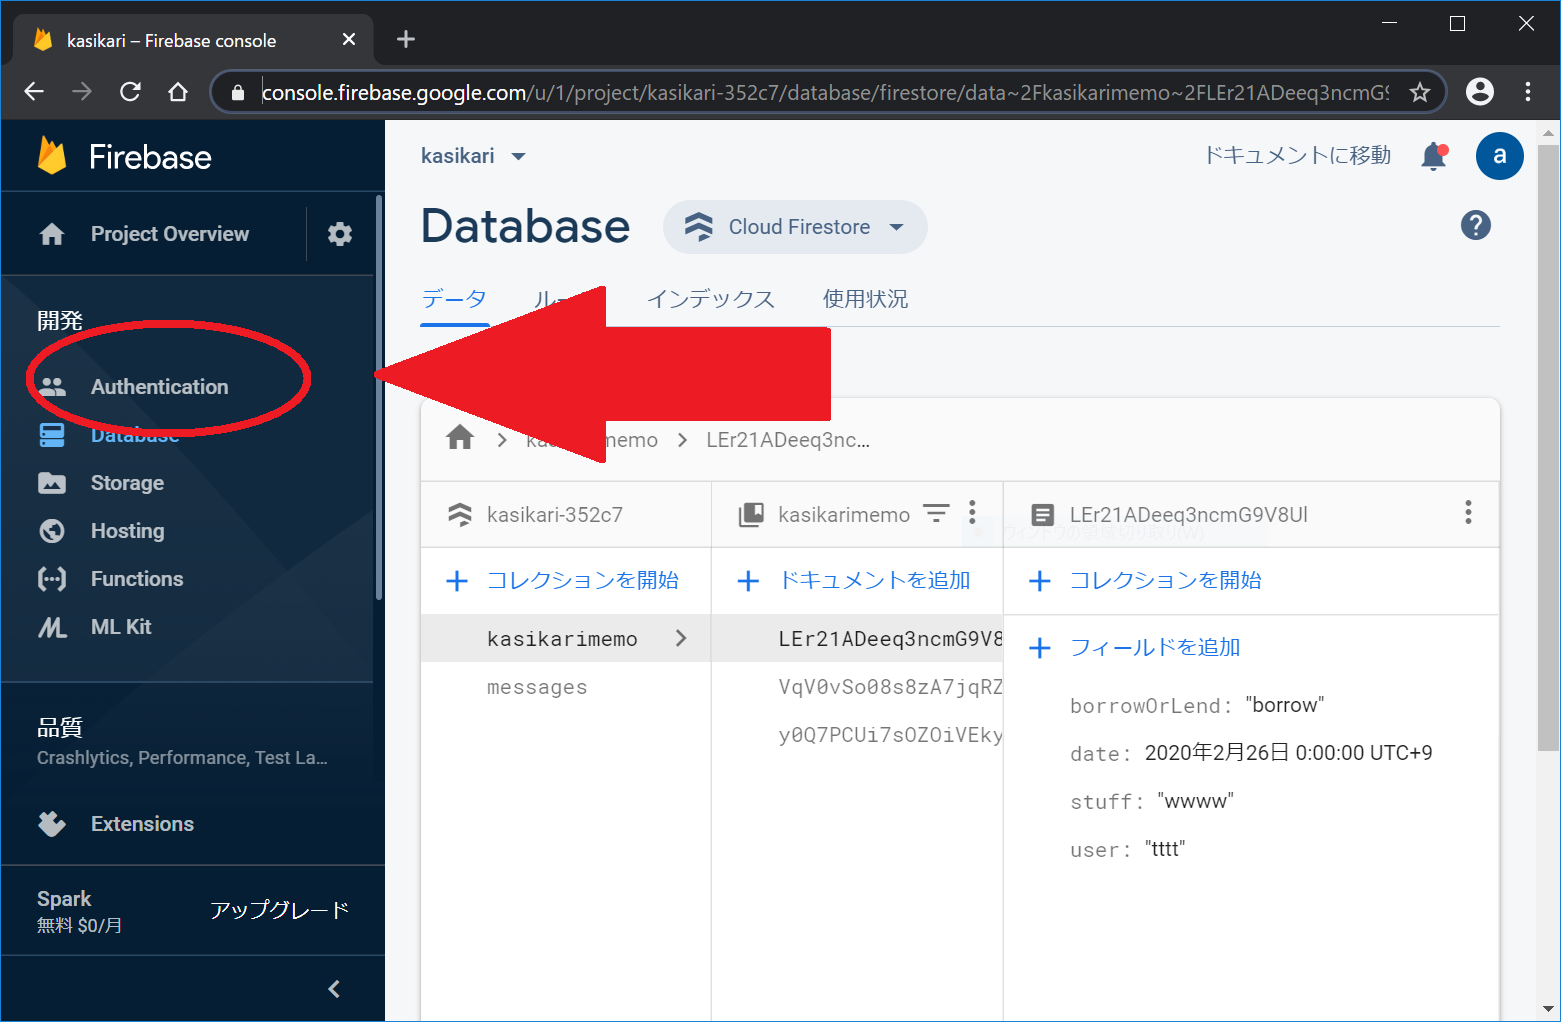Open Storage in sidebar
This screenshot has height=1022, width=1561.
(127, 483)
